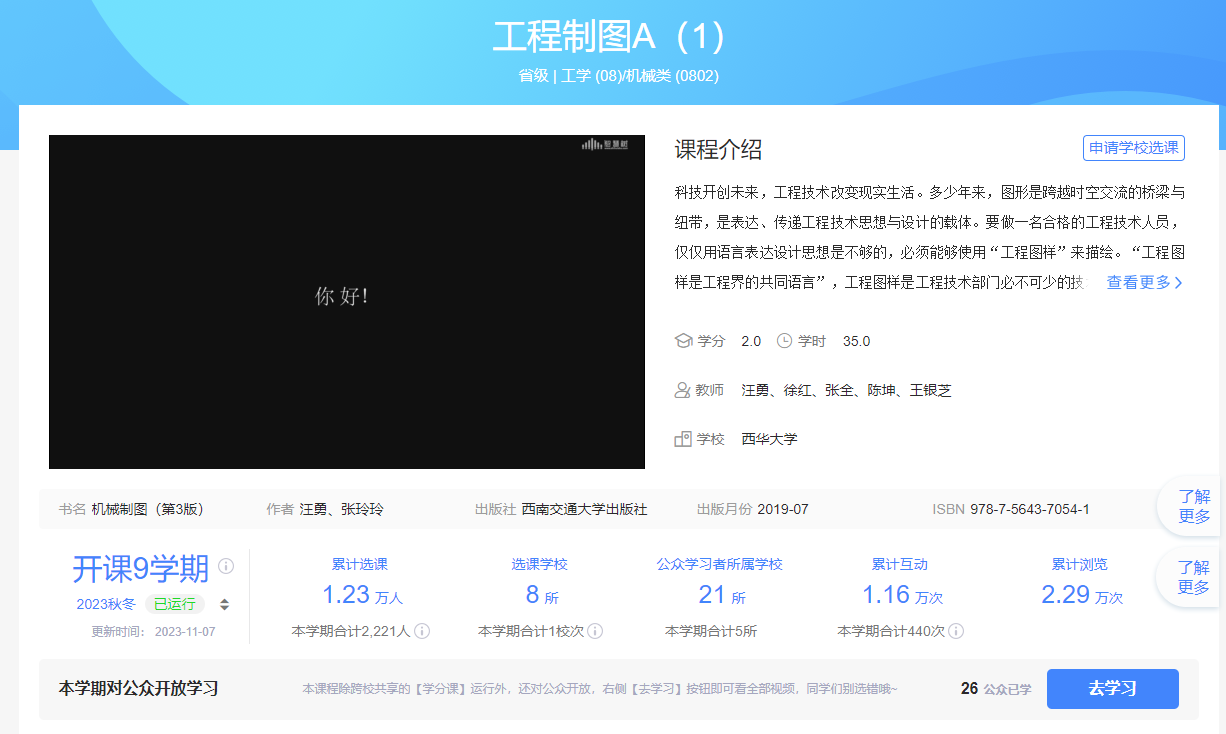Click info icon beside 本学期合计2,221人
This screenshot has width=1226, height=734.
422,631
